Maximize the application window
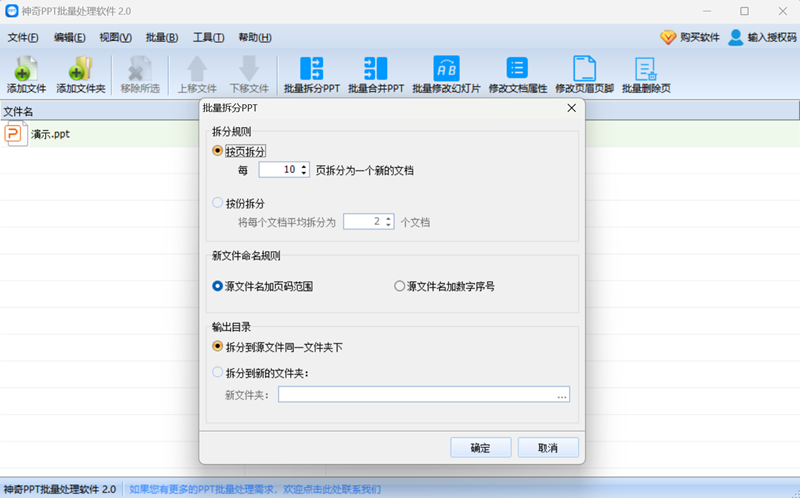 coord(744,11)
